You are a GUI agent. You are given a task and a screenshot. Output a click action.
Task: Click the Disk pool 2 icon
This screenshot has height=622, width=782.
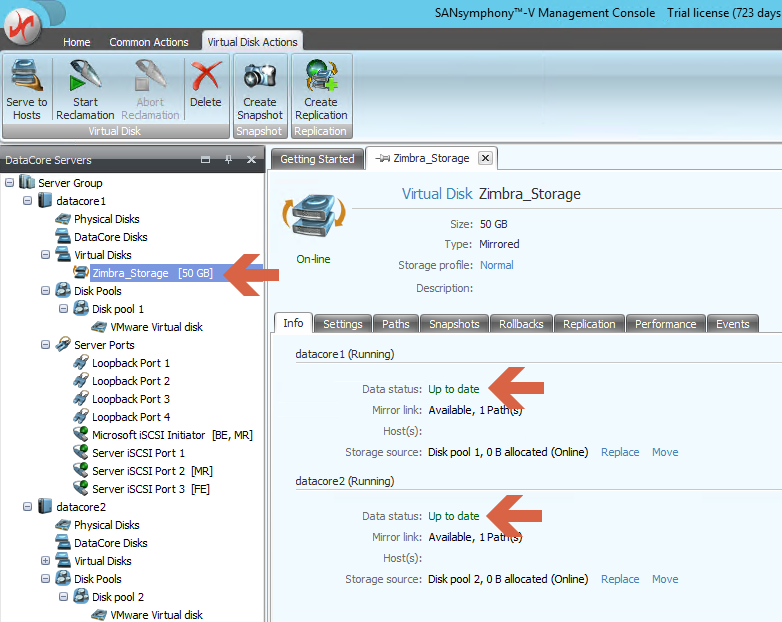[x=81, y=596]
